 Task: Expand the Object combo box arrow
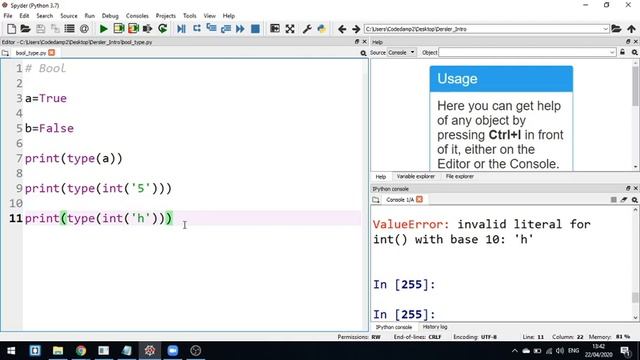611,52
